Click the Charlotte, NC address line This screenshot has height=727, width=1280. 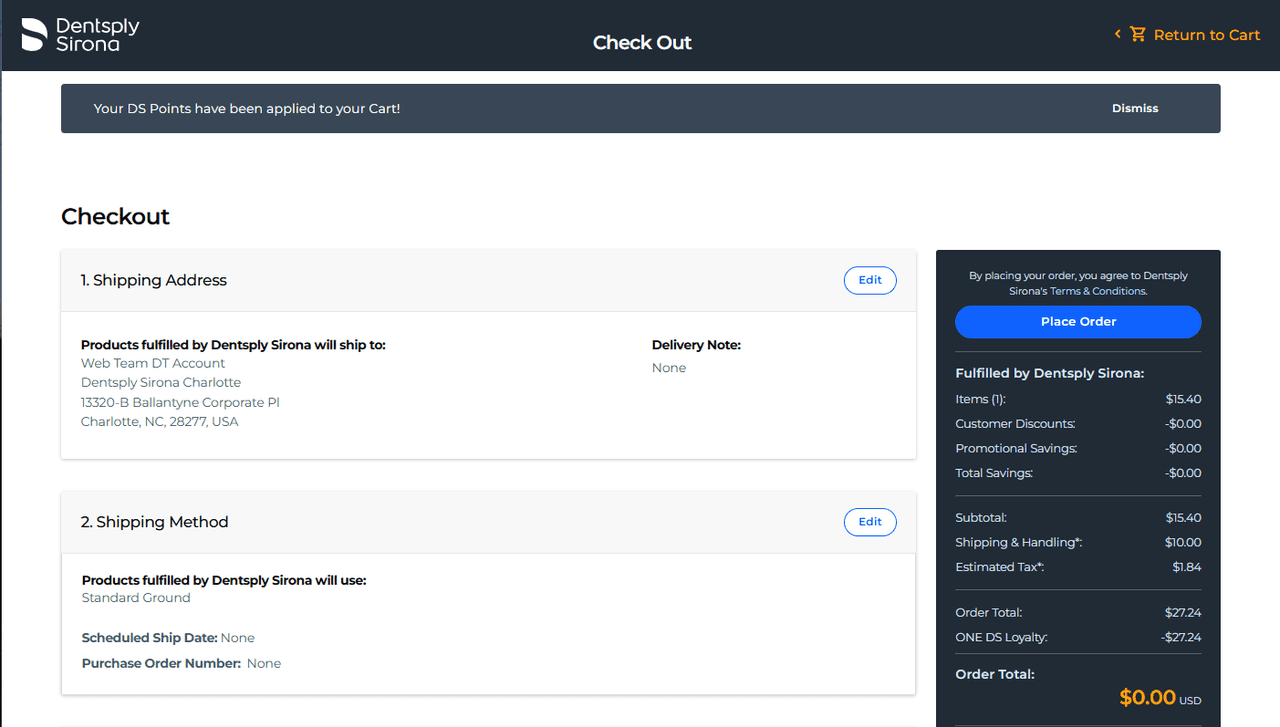(x=160, y=422)
